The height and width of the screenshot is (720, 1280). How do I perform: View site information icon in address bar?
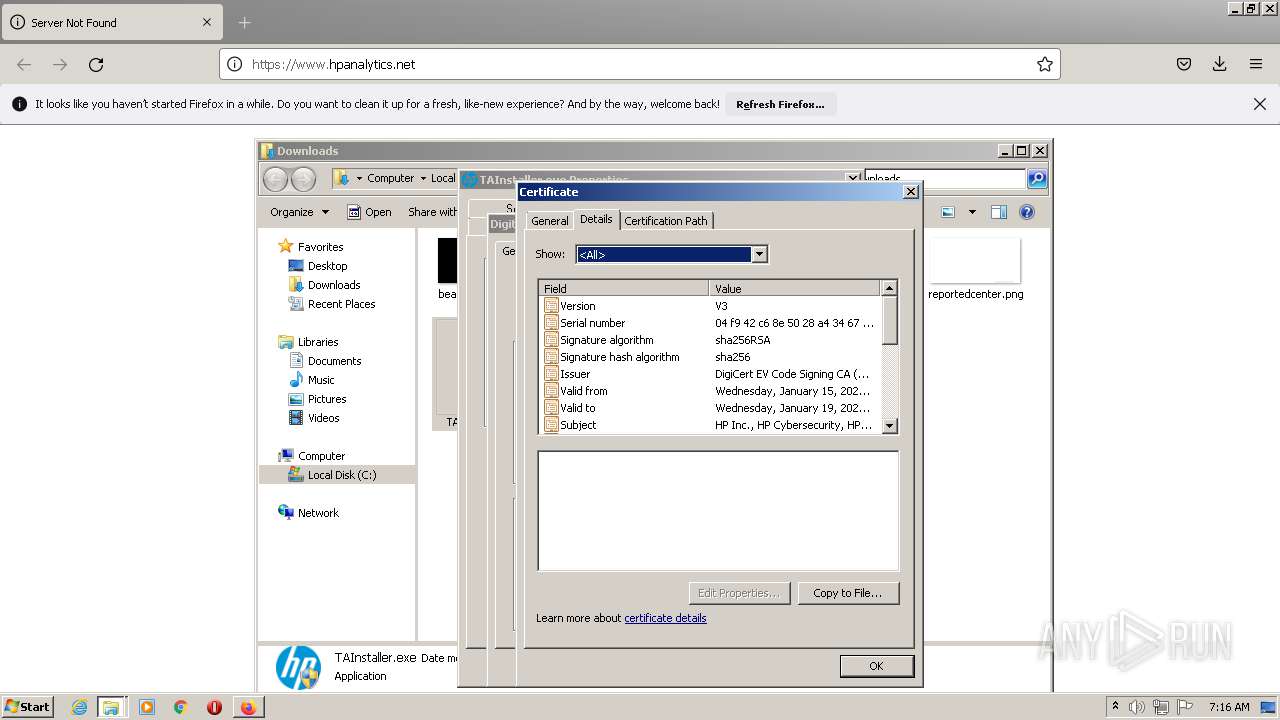235,64
